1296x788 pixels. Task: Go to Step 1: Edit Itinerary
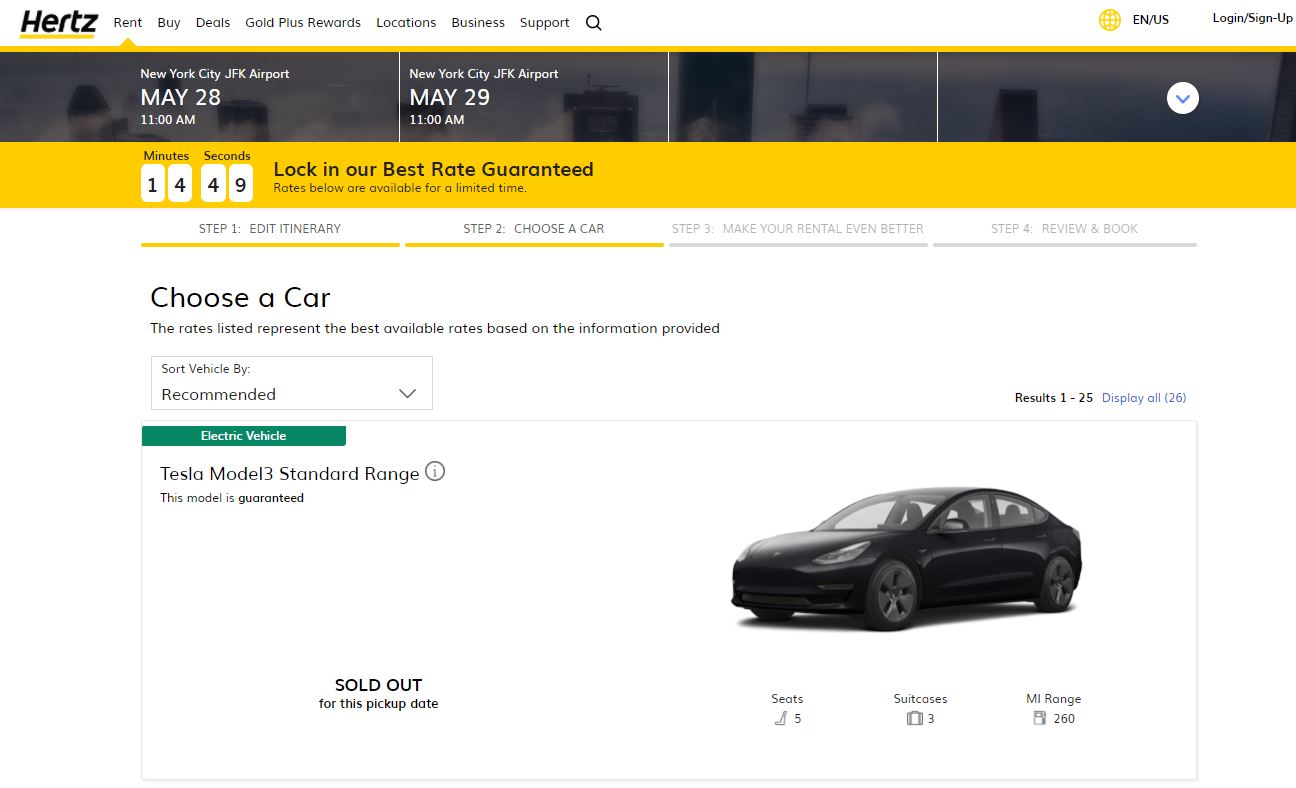coord(270,230)
